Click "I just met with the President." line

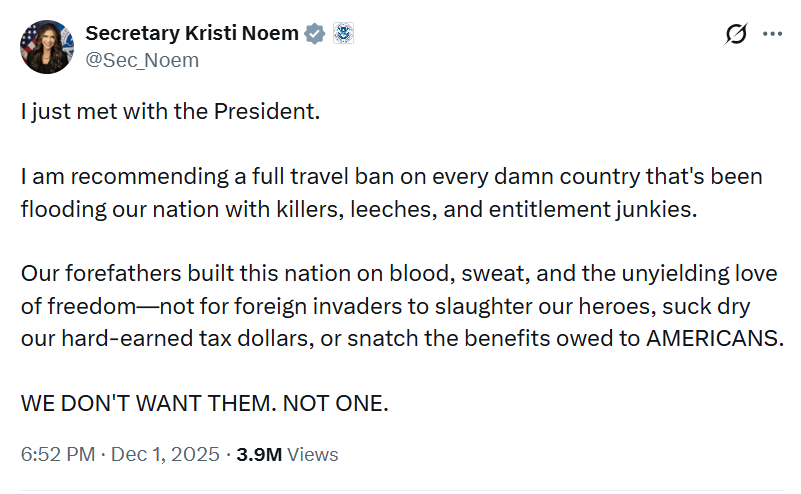pos(170,111)
